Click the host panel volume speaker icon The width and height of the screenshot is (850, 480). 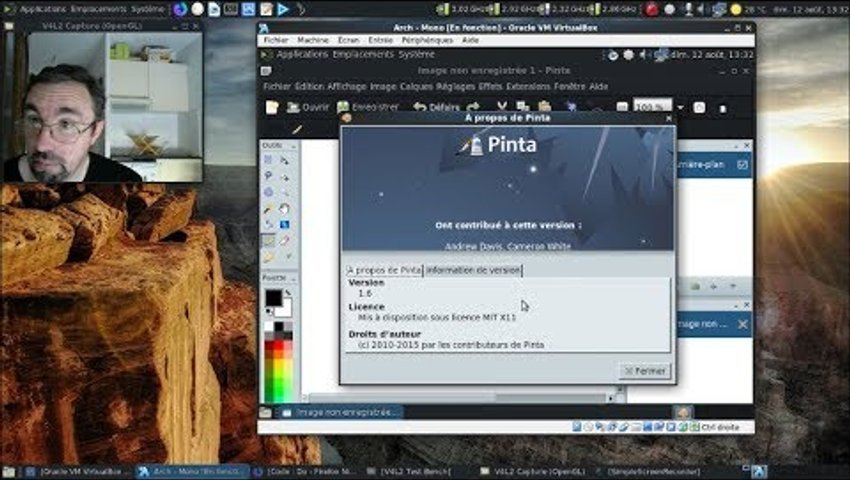700,9
